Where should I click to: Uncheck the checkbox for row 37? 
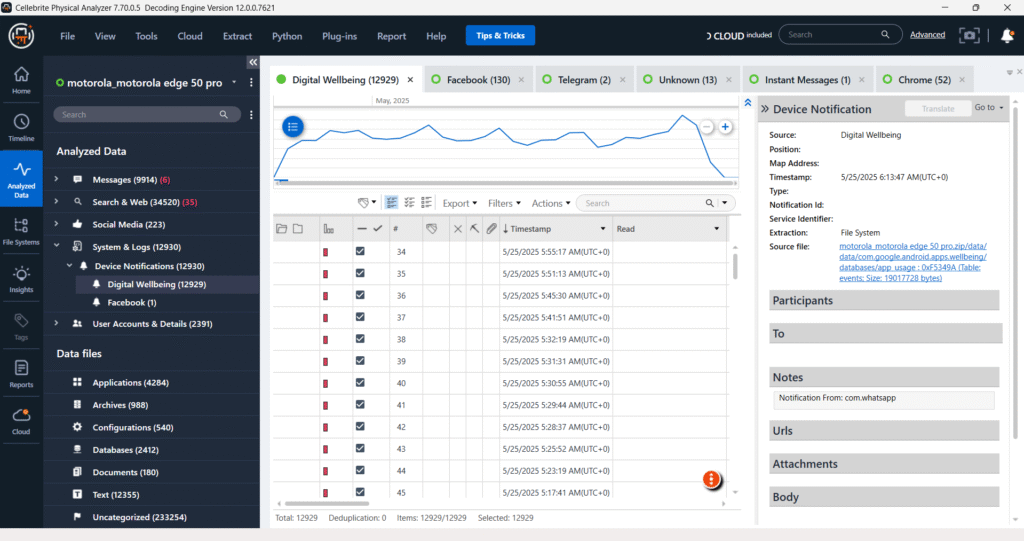click(x=360, y=317)
